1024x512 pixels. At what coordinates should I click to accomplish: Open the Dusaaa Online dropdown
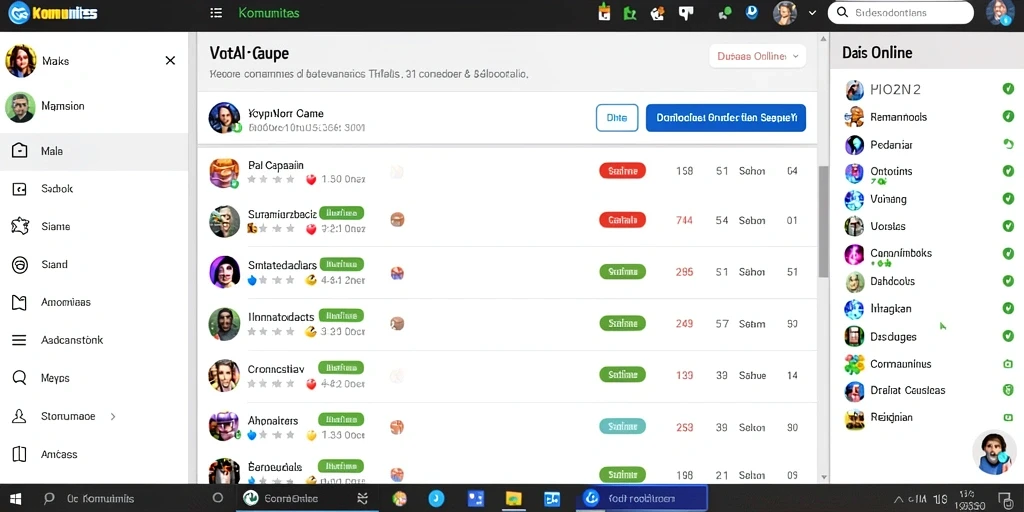pos(758,56)
